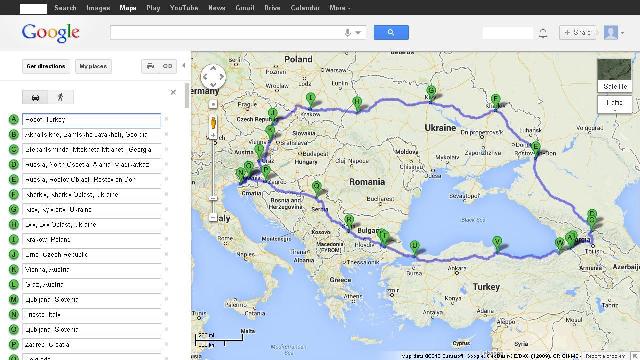Open the notifications bell icon
The image size is (640, 360).
(543, 33)
